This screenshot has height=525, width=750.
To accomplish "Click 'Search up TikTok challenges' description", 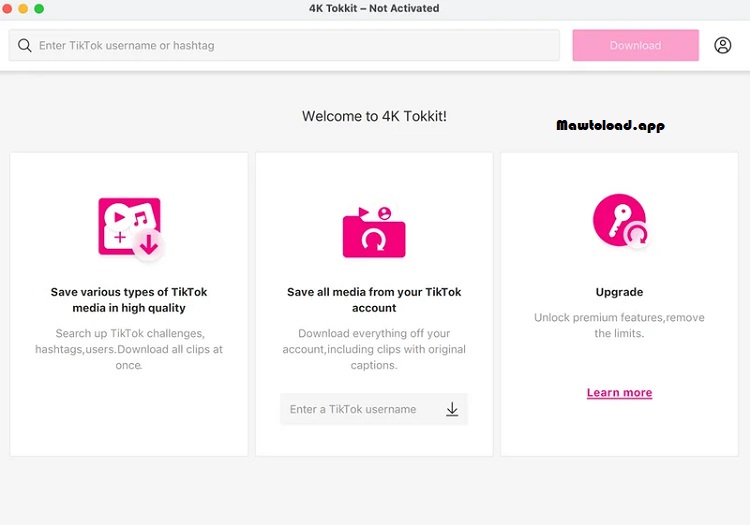I will click(129, 349).
